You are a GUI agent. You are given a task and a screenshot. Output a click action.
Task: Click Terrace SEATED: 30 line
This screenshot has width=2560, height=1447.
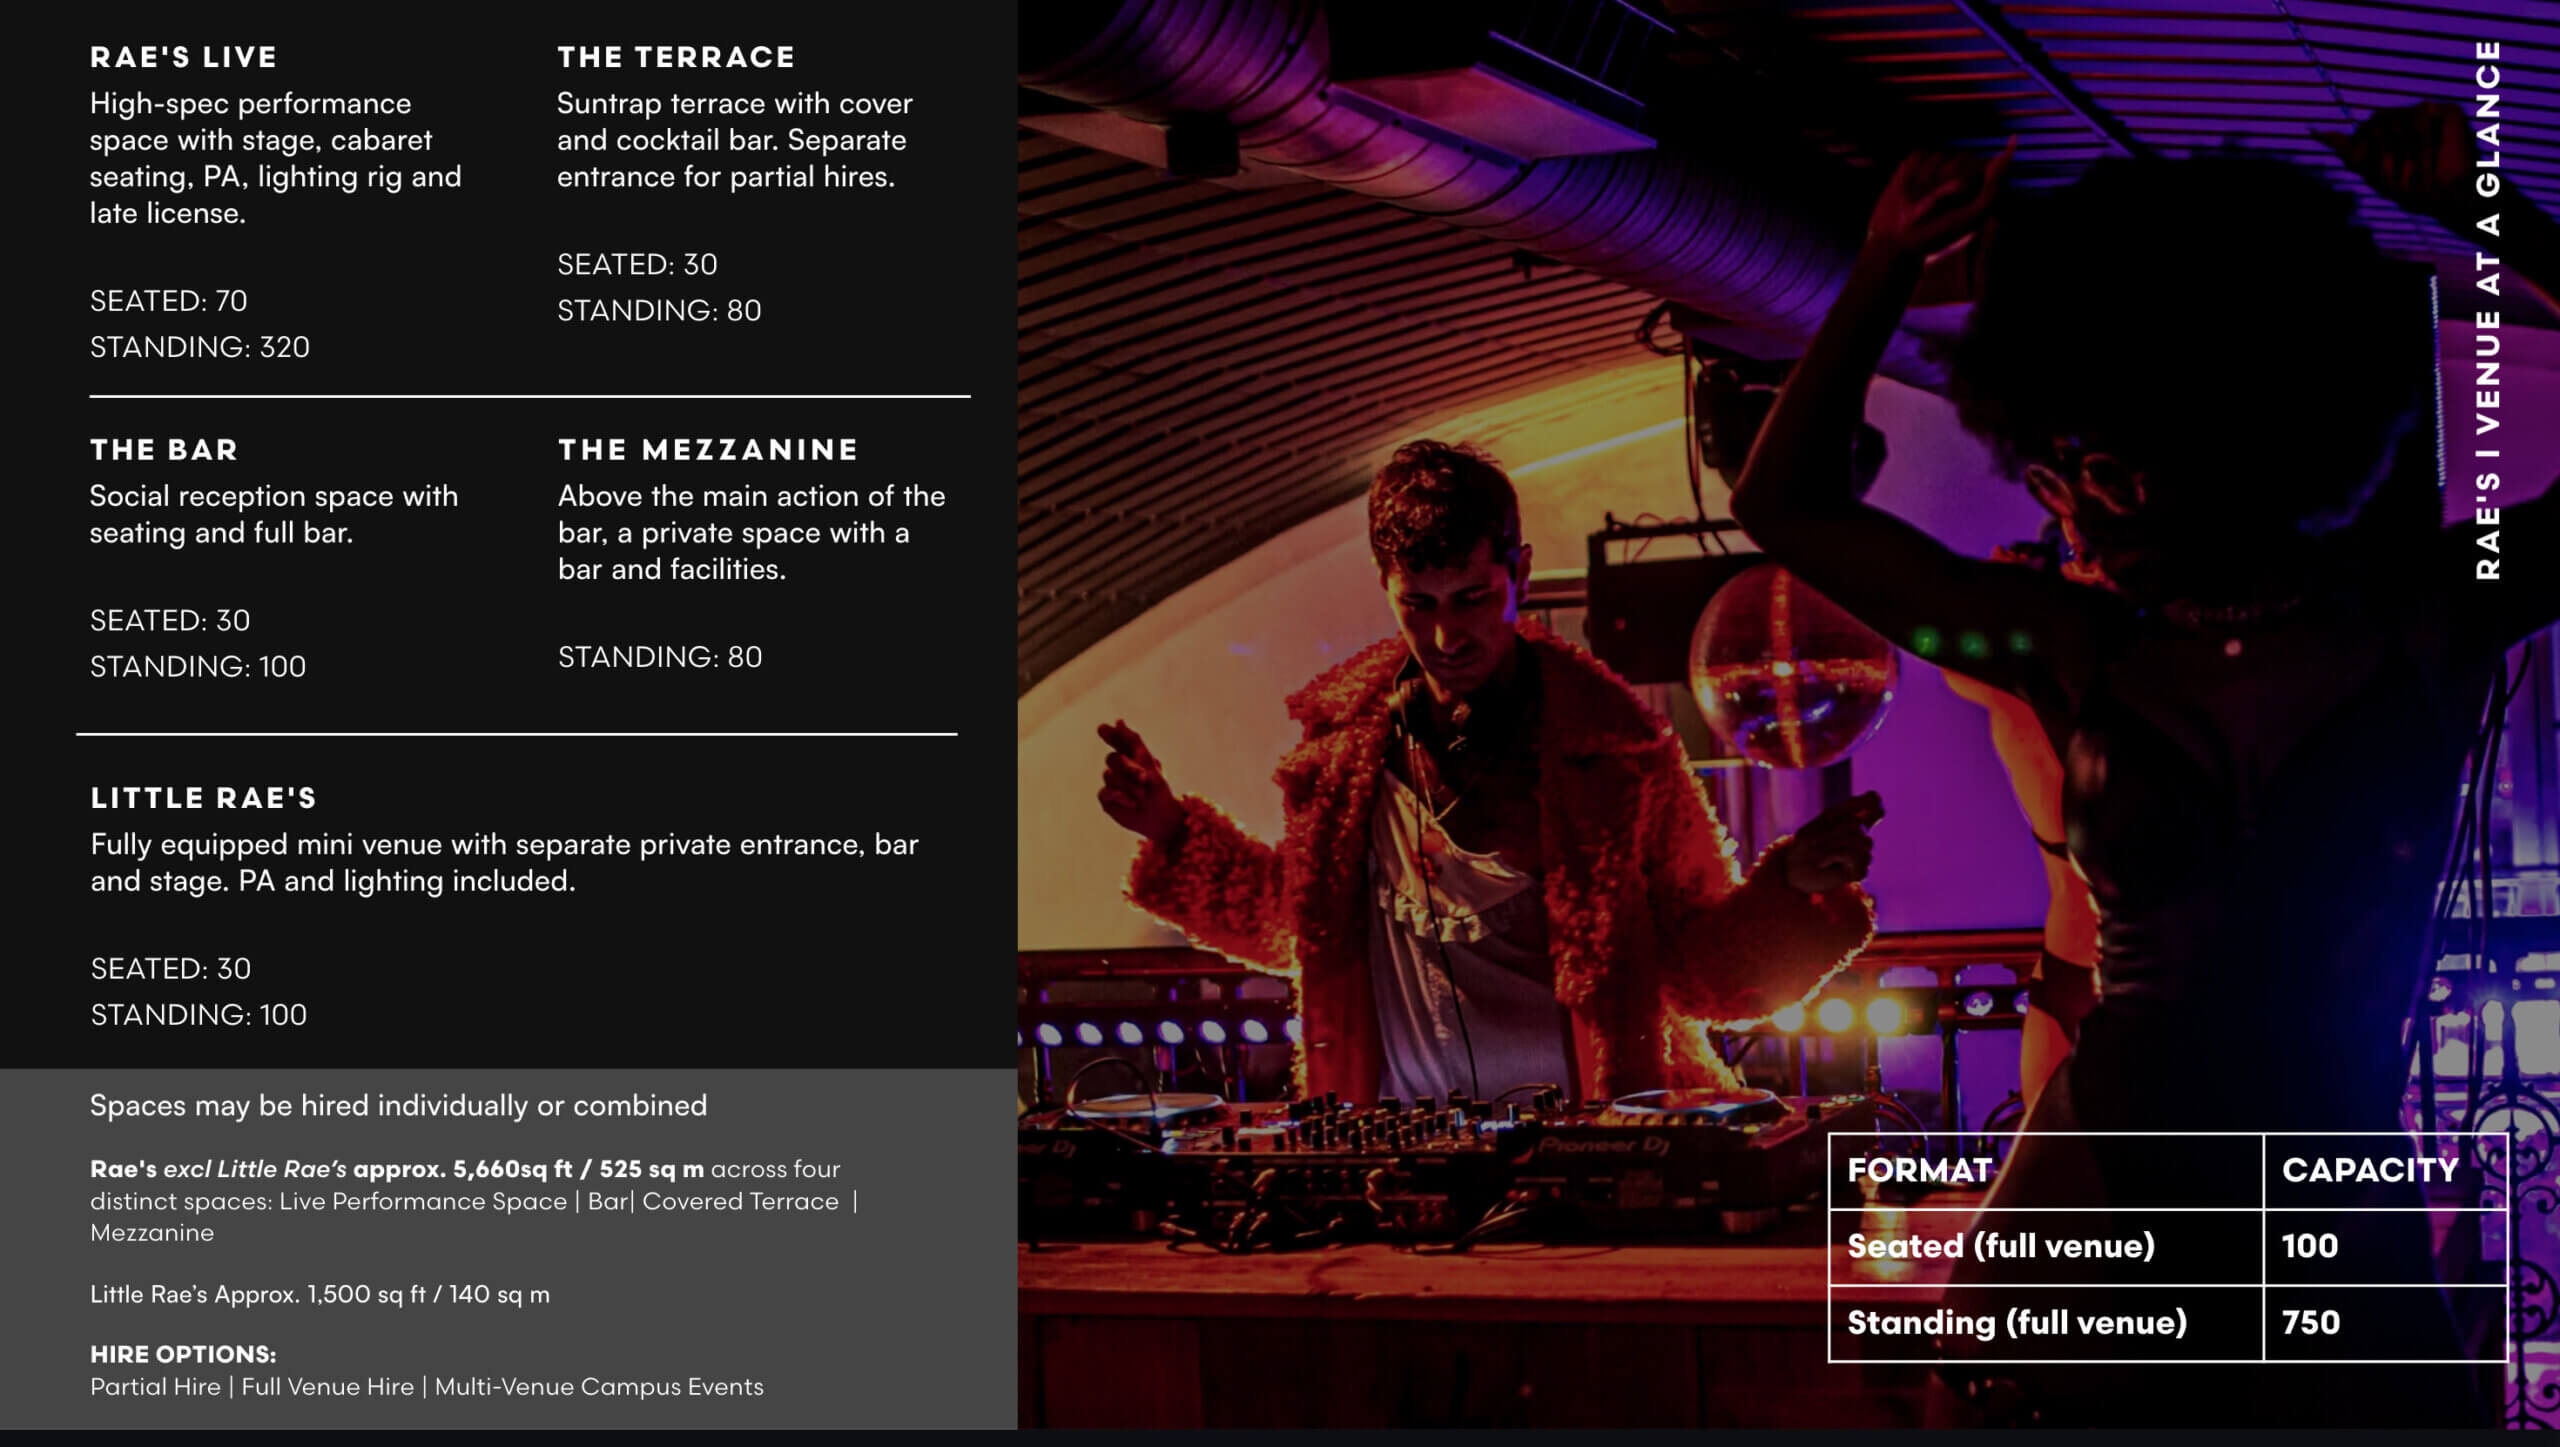pyautogui.click(x=637, y=264)
